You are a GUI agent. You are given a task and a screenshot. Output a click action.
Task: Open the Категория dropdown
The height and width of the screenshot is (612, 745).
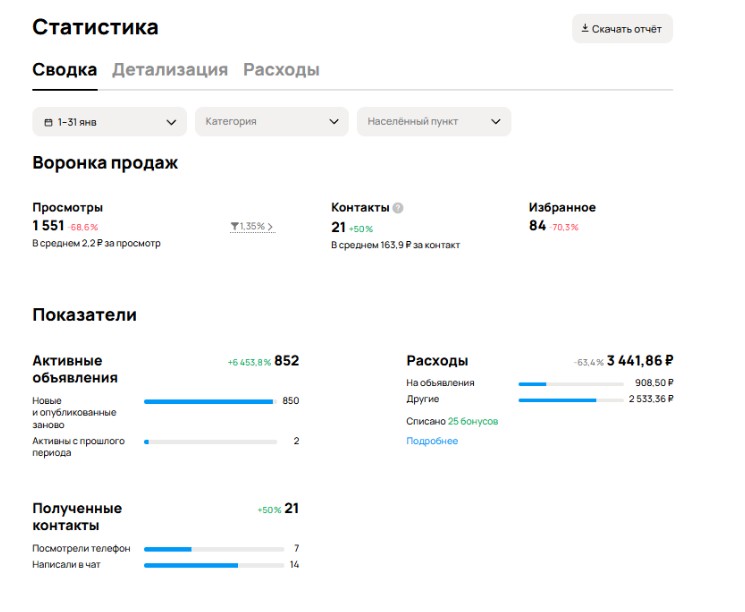[x=272, y=122]
